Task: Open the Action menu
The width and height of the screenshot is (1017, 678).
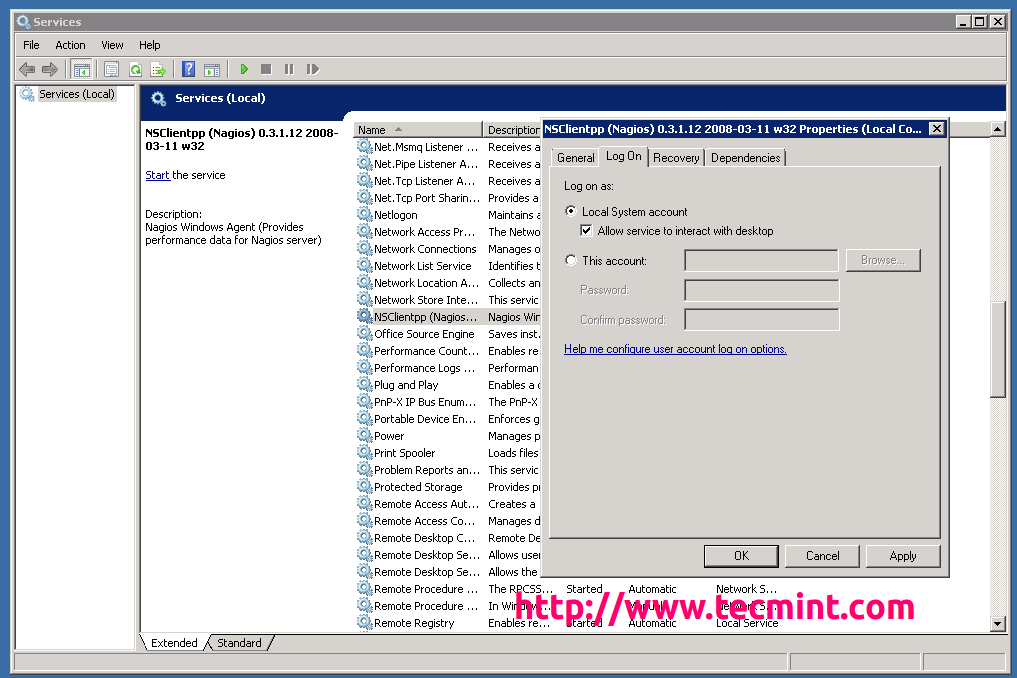Action: pyautogui.click(x=70, y=45)
